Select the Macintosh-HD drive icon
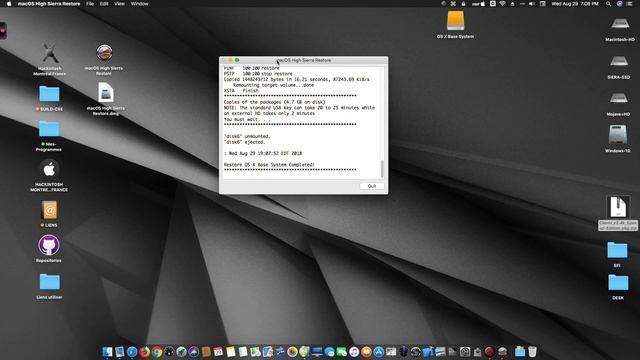This screenshot has width=640, height=360. pos(620,24)
